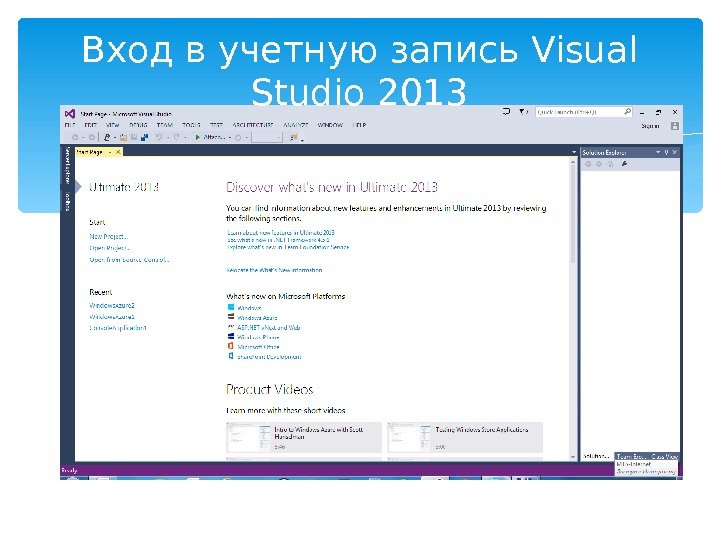Click the Microsoft Office platform link
Viewport: 720px width, 540px height.
point(259,347)
